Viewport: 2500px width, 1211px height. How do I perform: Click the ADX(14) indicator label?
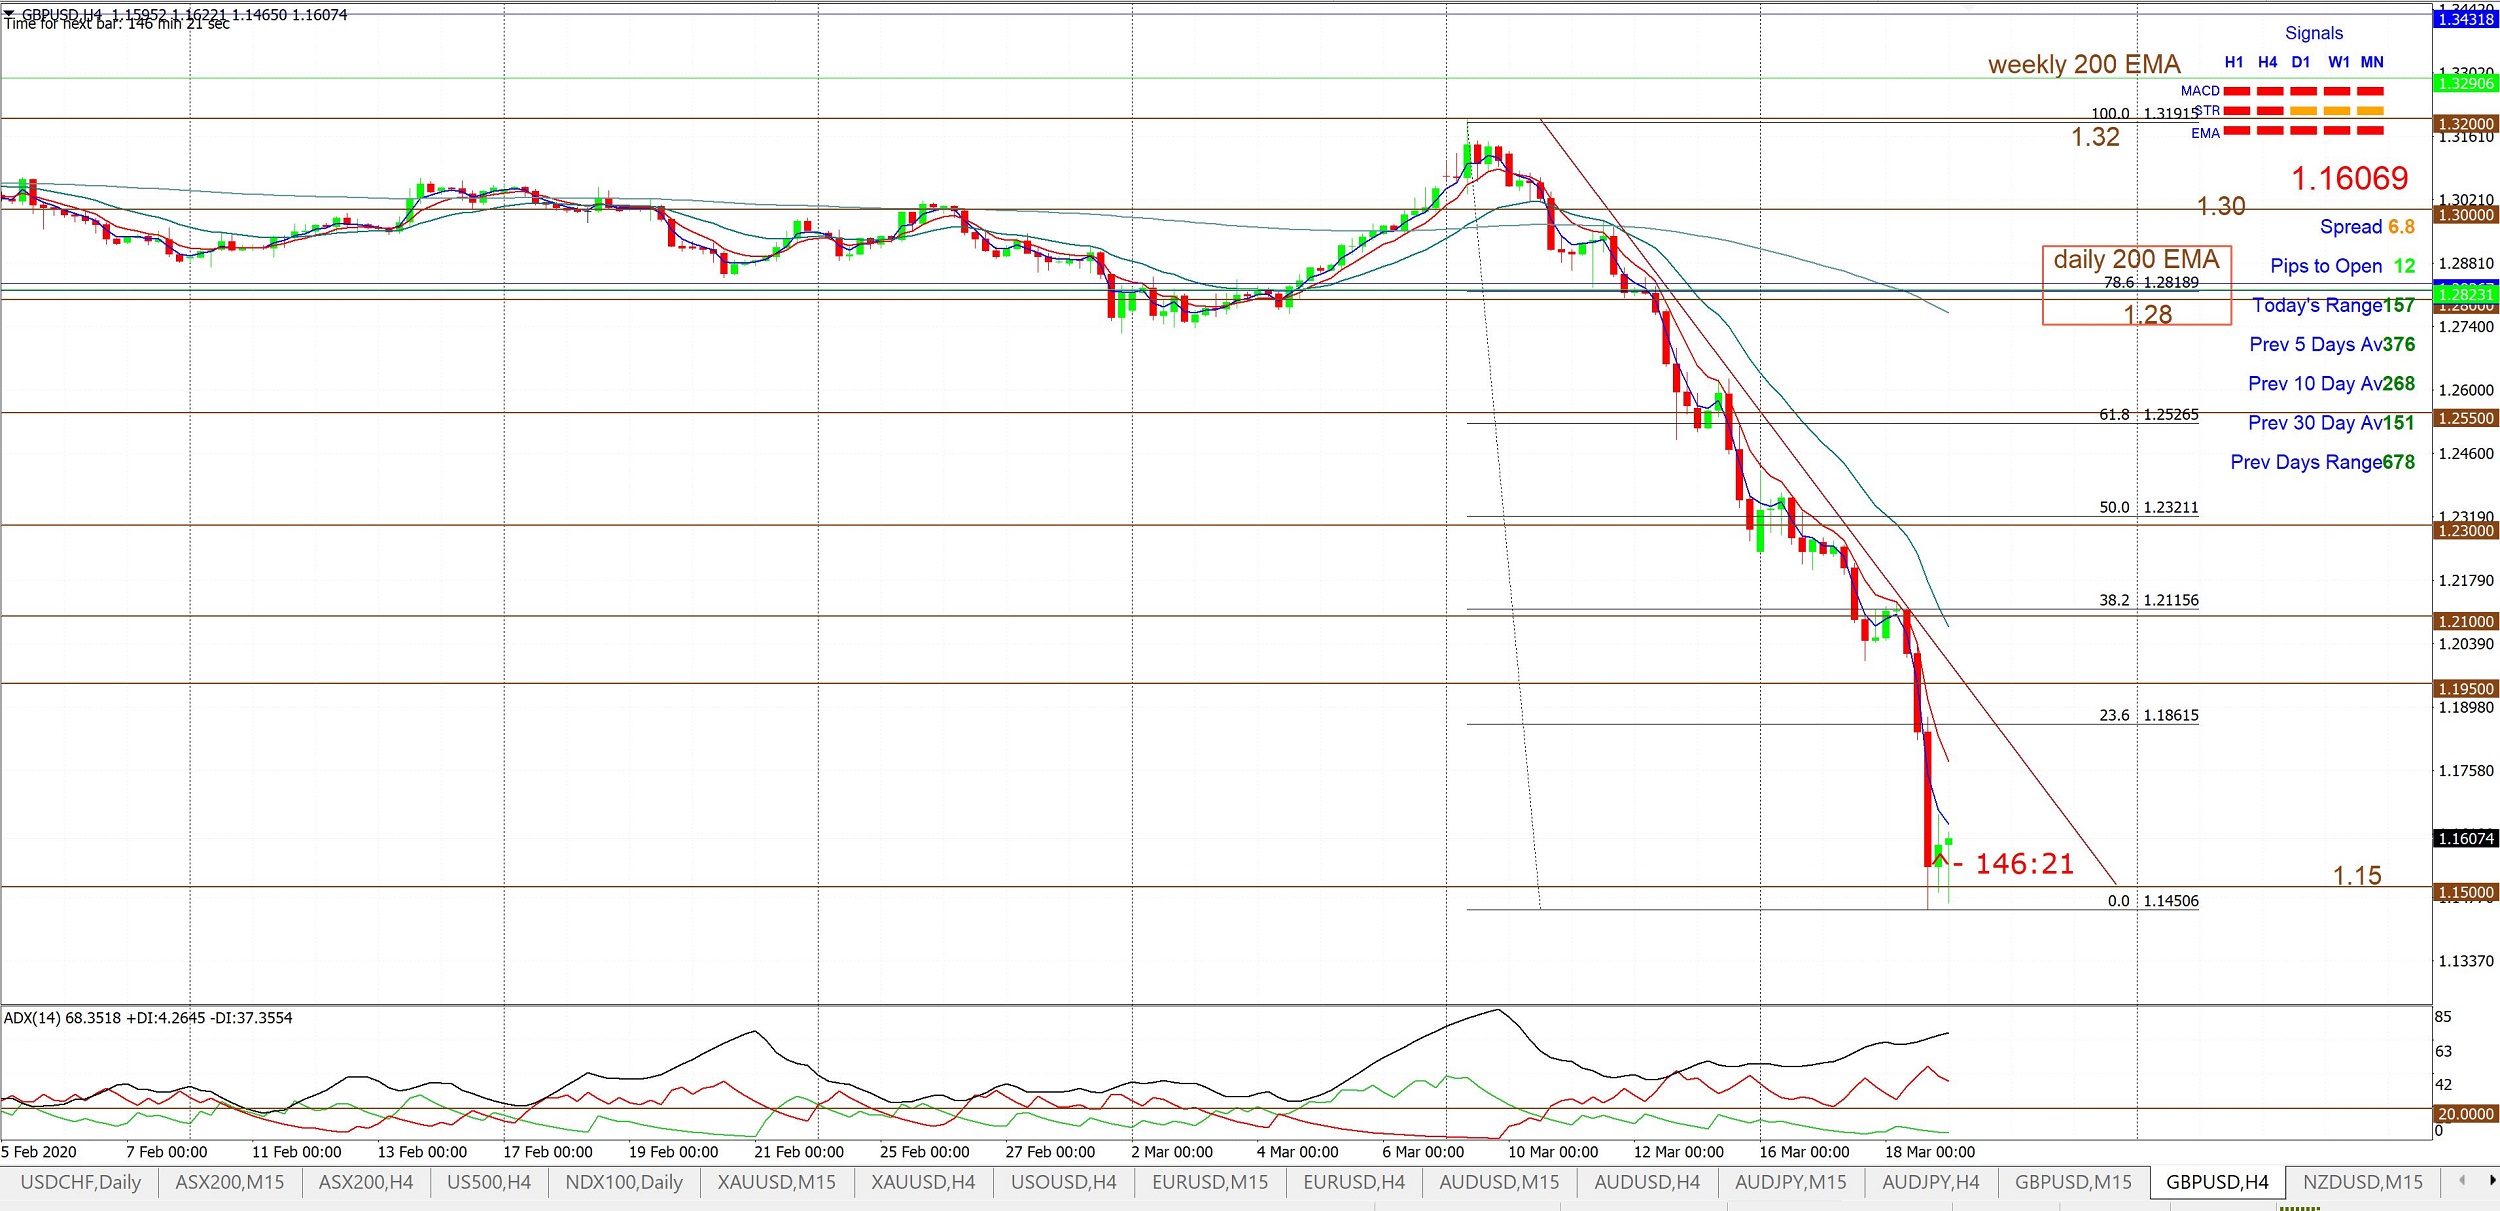[148, 1018]
